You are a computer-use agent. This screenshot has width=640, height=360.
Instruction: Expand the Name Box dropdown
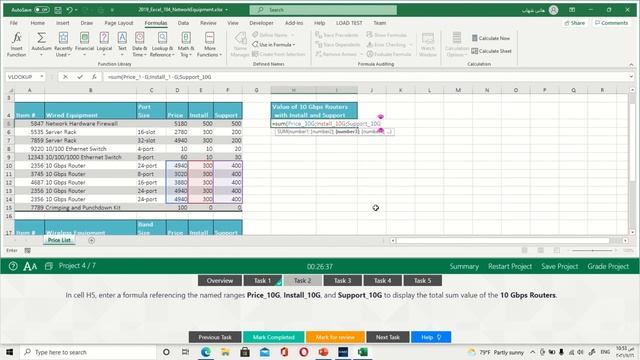[x=42, y=77]
